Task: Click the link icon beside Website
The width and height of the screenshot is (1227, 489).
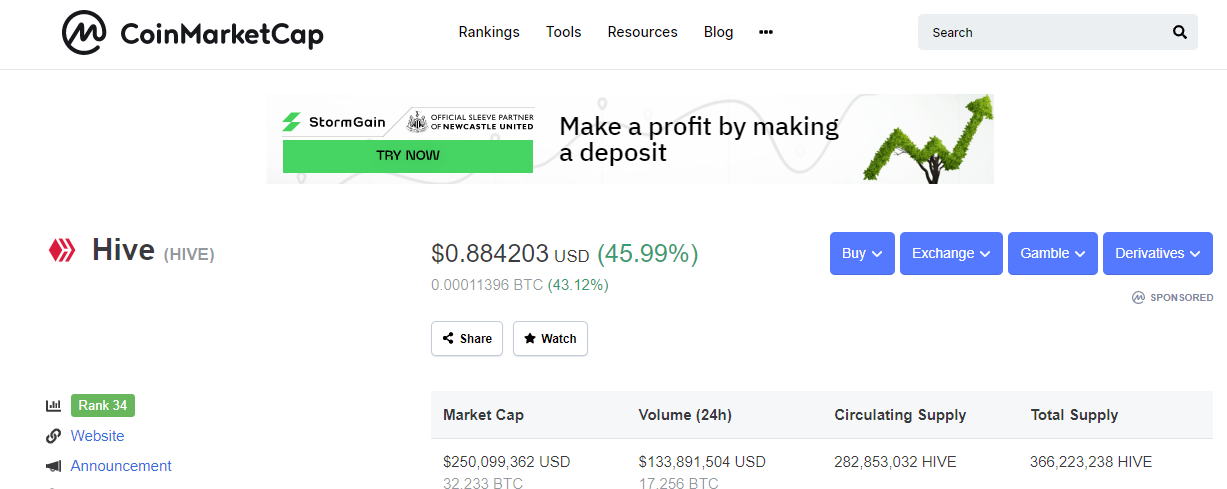Action: (54, 436)
